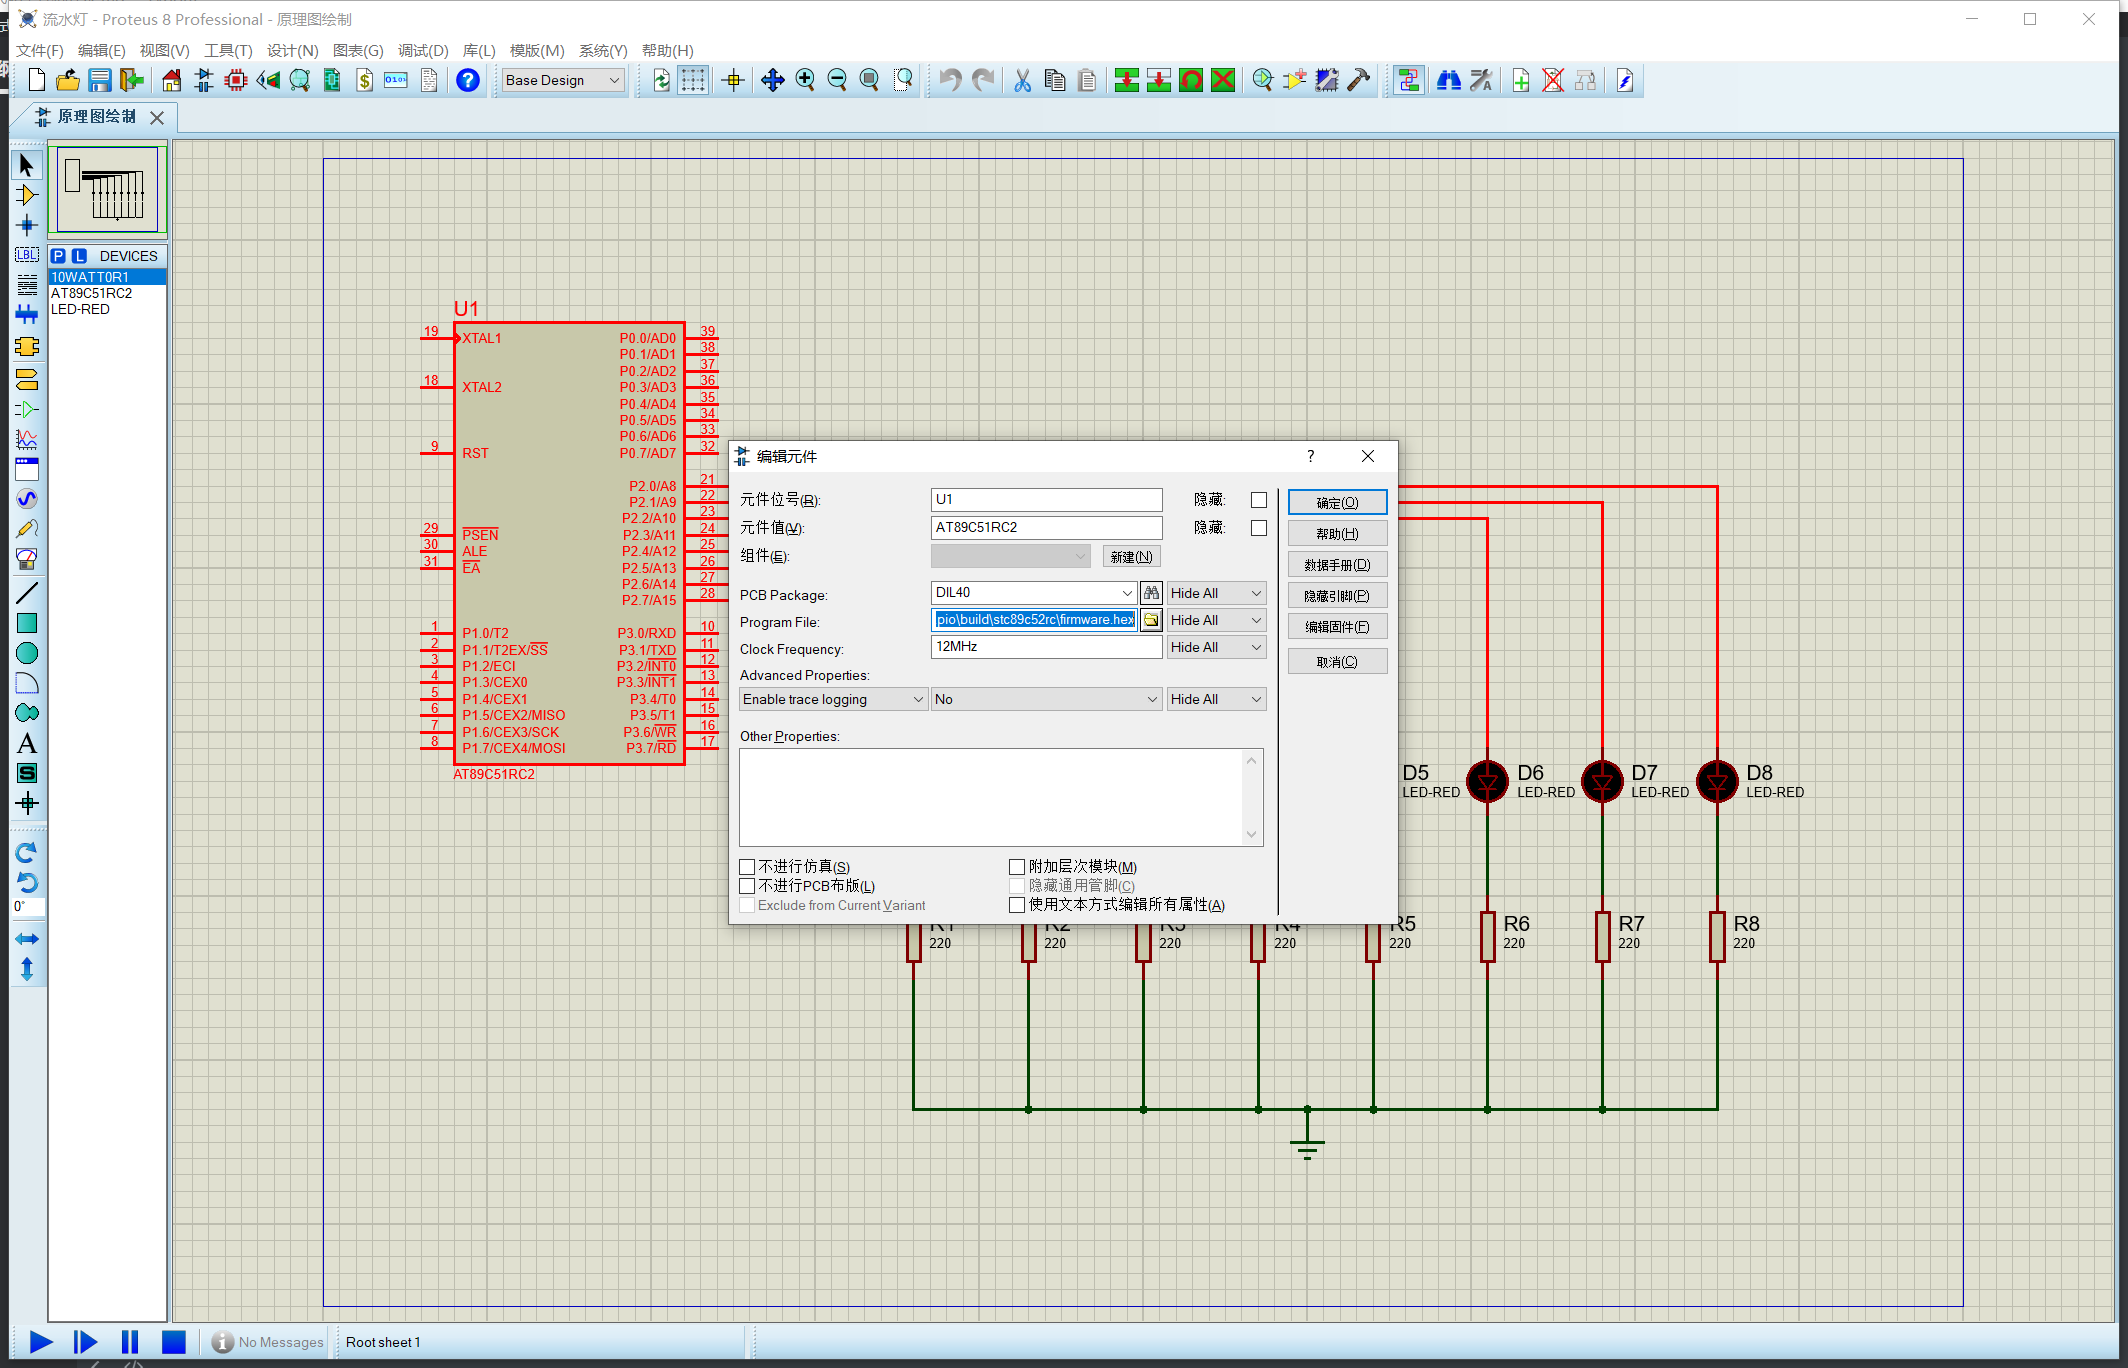Image resolution: width=2128 pixels, height=1368 pixels.
Task: Open the PCB layout chip icon
Action: click(x=236, y=80)
